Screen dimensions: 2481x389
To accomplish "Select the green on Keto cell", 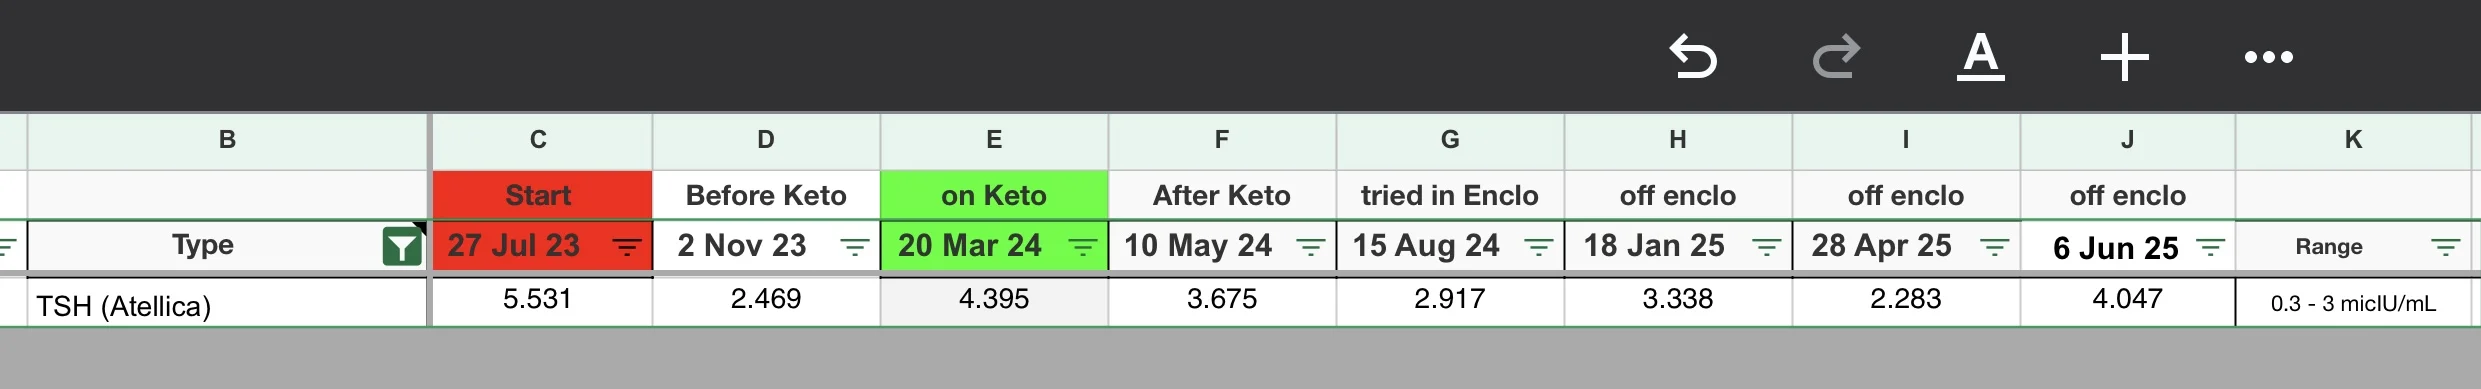I will pyautogui.click(x=994, y=195).
